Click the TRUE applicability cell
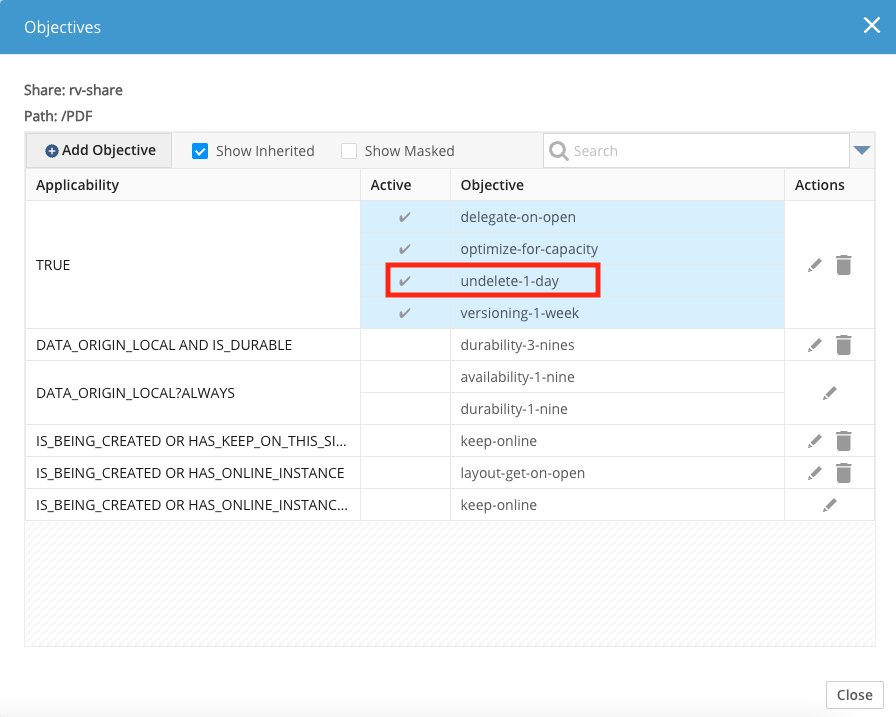Image resolution: width=896 pixels, height=717 pixels. [x=193, y=265]
